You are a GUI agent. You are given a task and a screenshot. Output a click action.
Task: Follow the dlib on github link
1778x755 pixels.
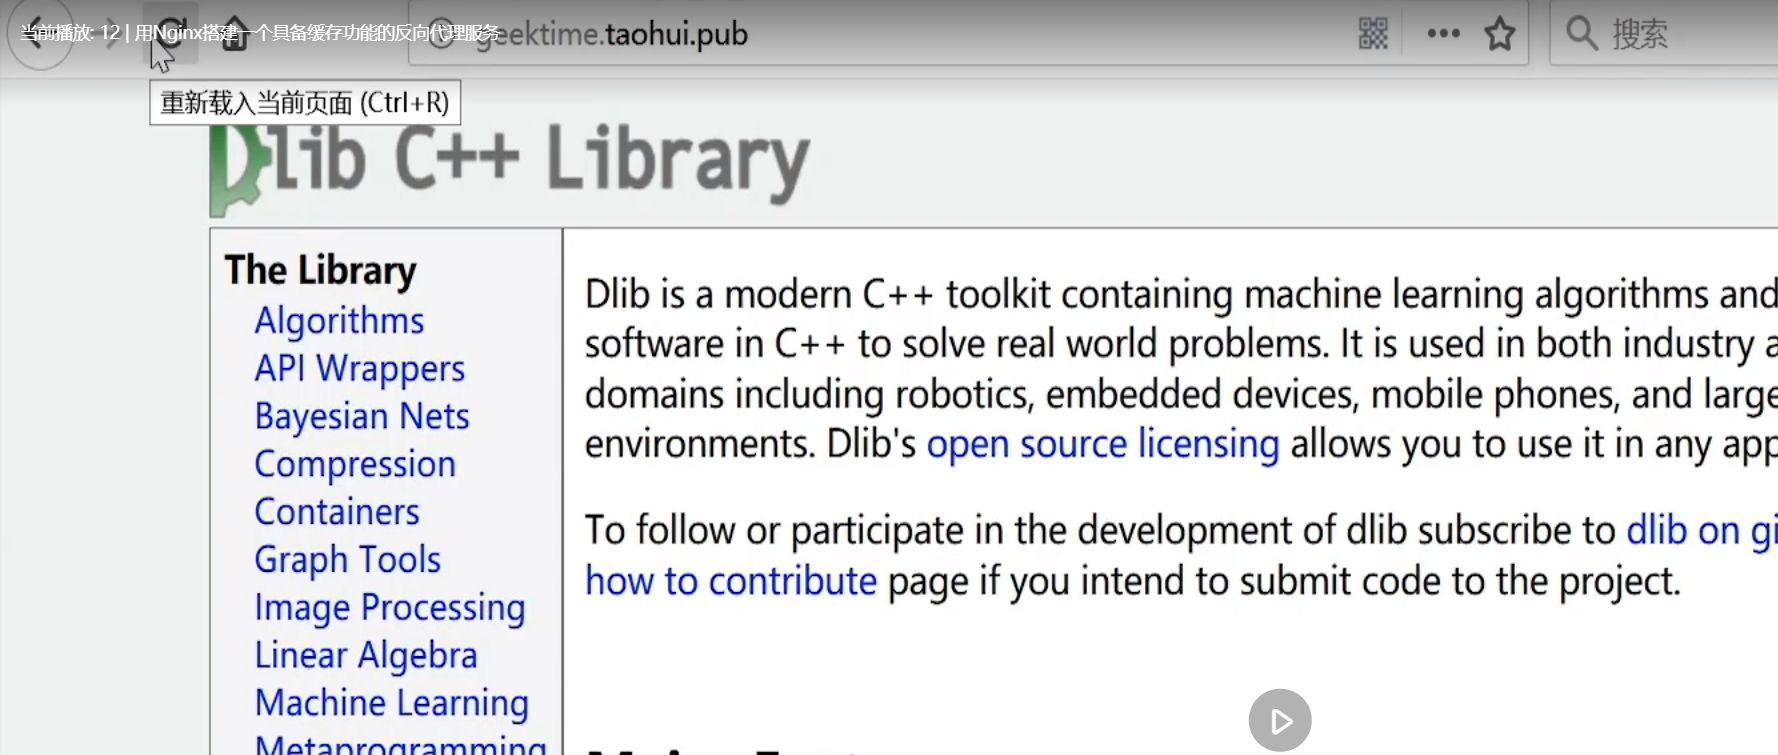pyautogui.click(x=1702, y=531)
